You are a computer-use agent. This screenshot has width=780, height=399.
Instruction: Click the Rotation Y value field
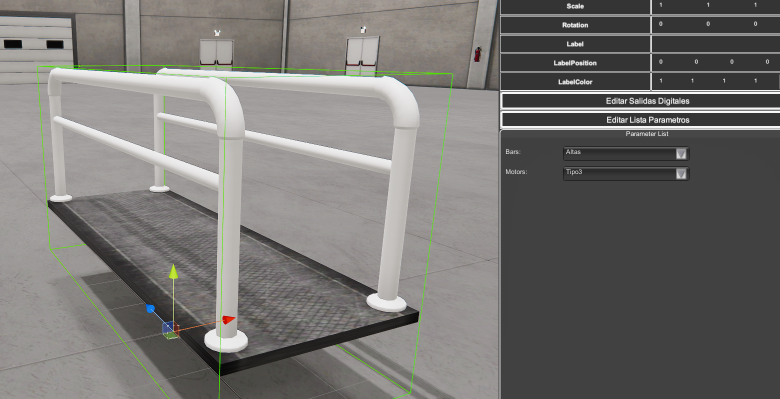click(708, 24)
